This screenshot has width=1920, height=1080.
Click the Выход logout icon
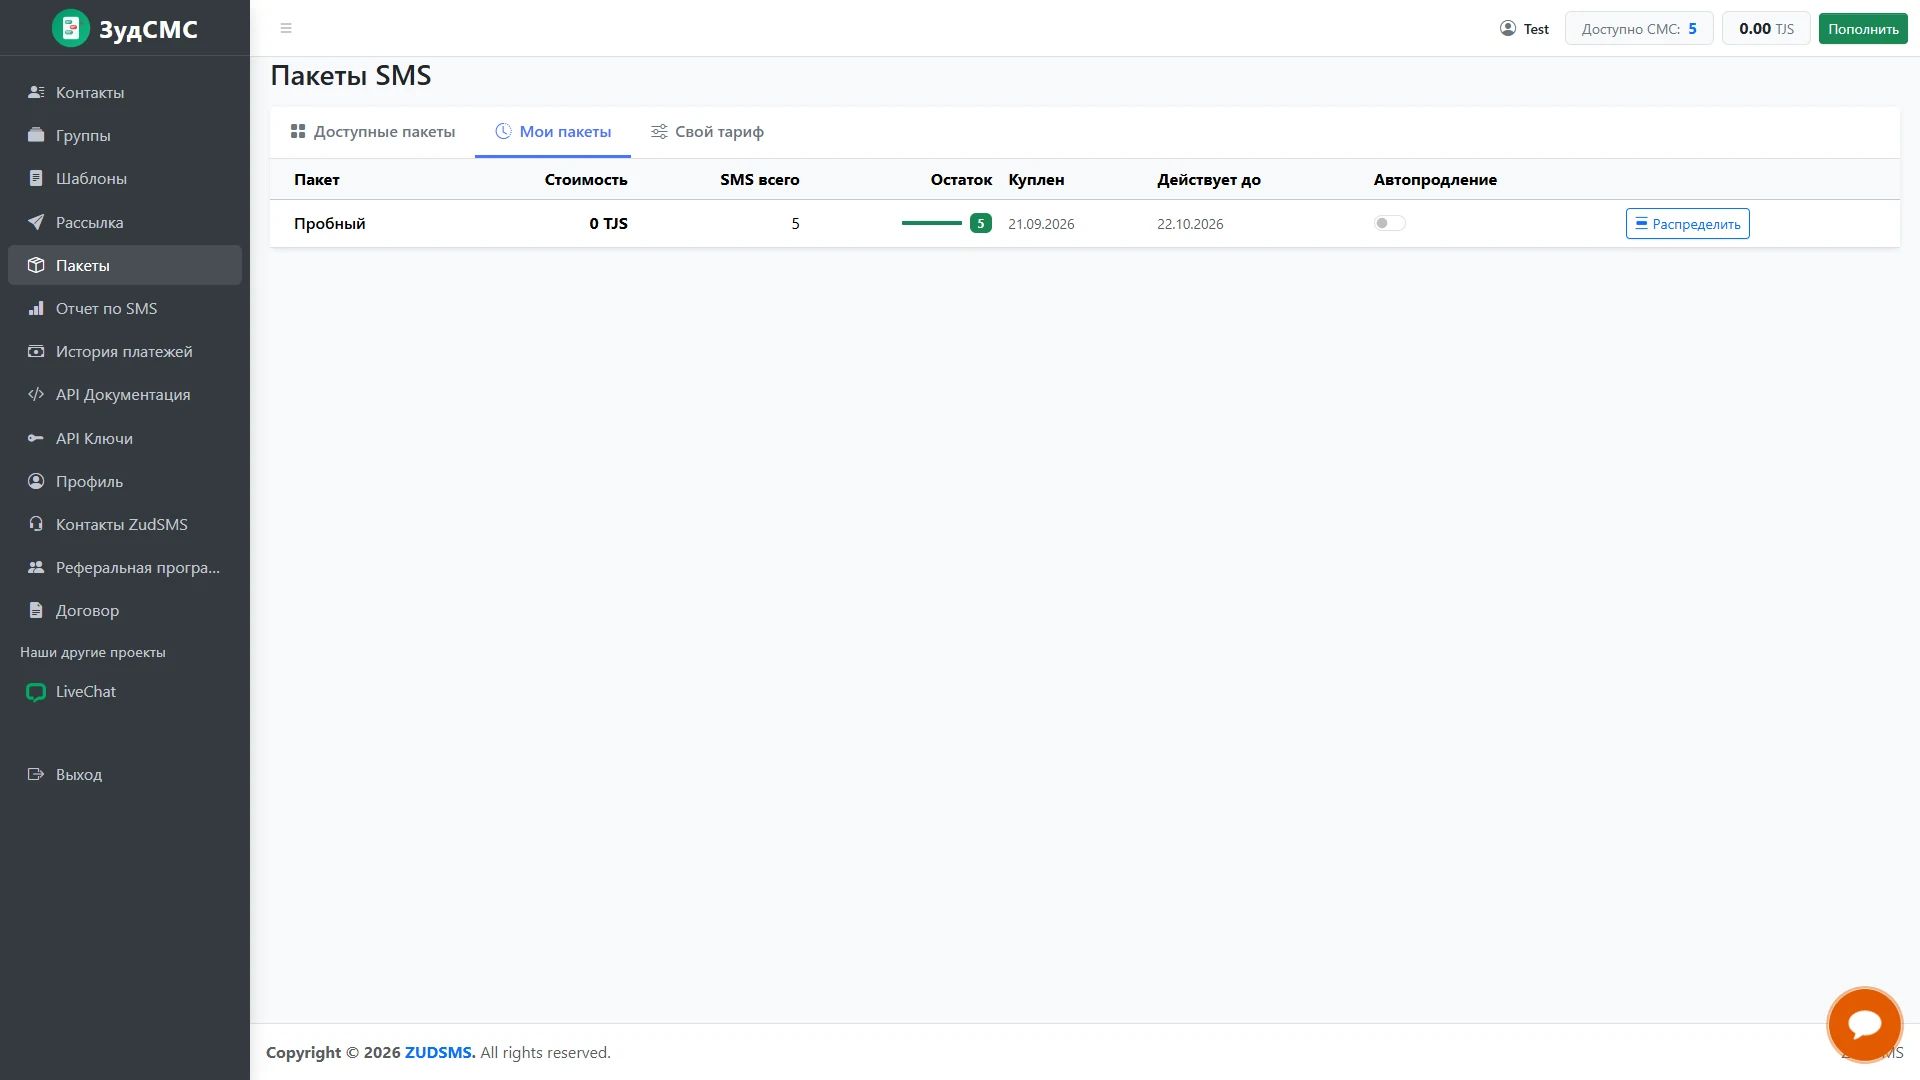tap(36, 774)
